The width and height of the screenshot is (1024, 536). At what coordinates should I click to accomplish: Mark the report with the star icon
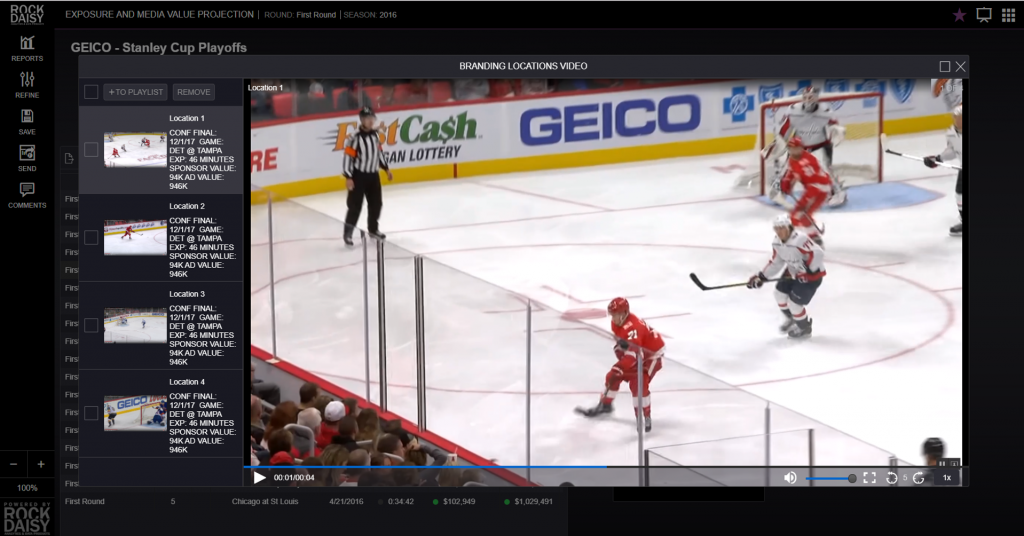coord(959,15)
